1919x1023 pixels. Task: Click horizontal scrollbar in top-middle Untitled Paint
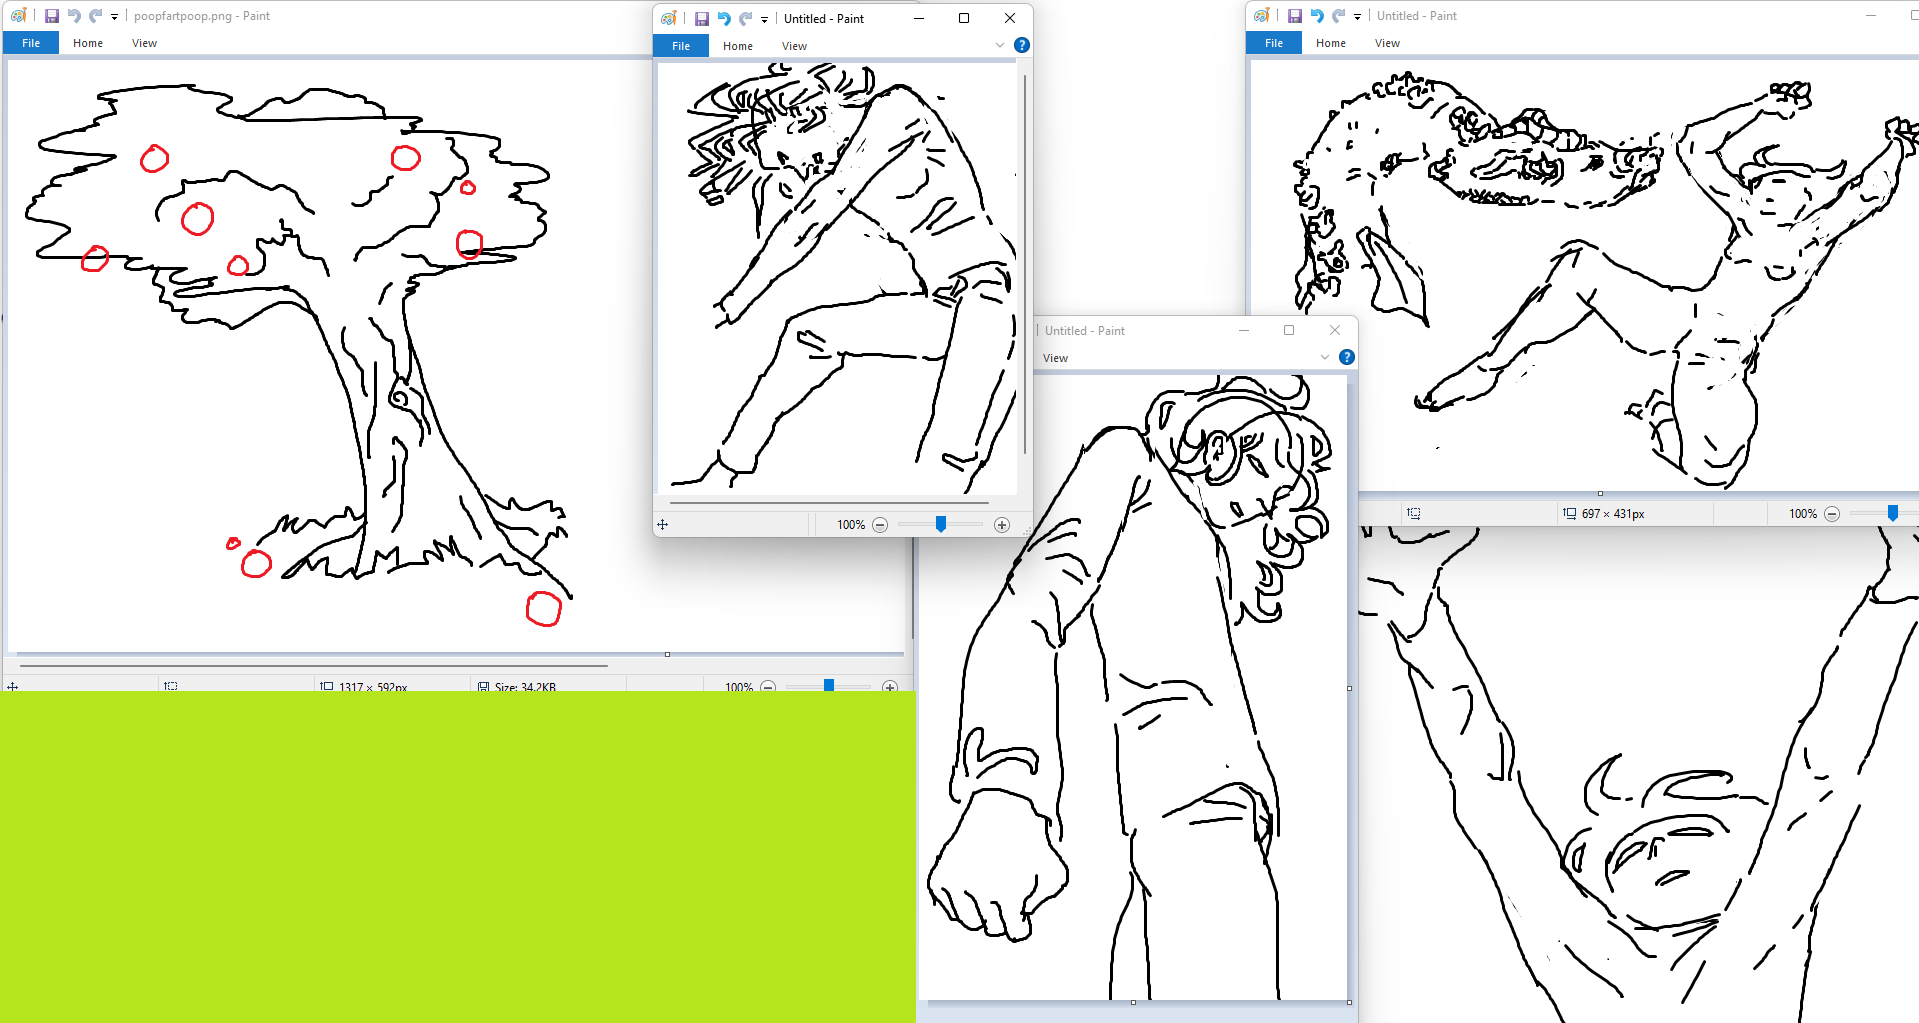point(829,503)
